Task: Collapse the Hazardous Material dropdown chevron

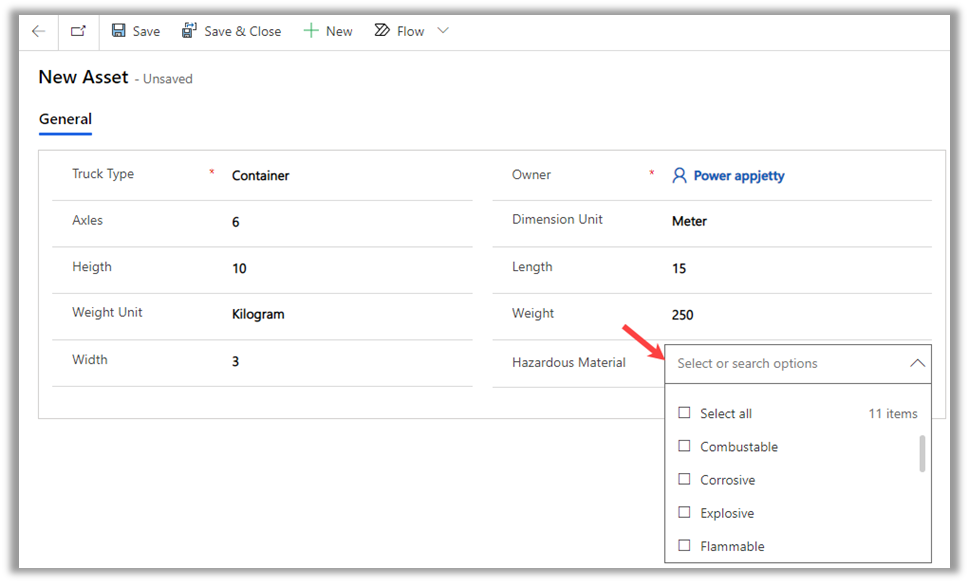Action: 917,364
